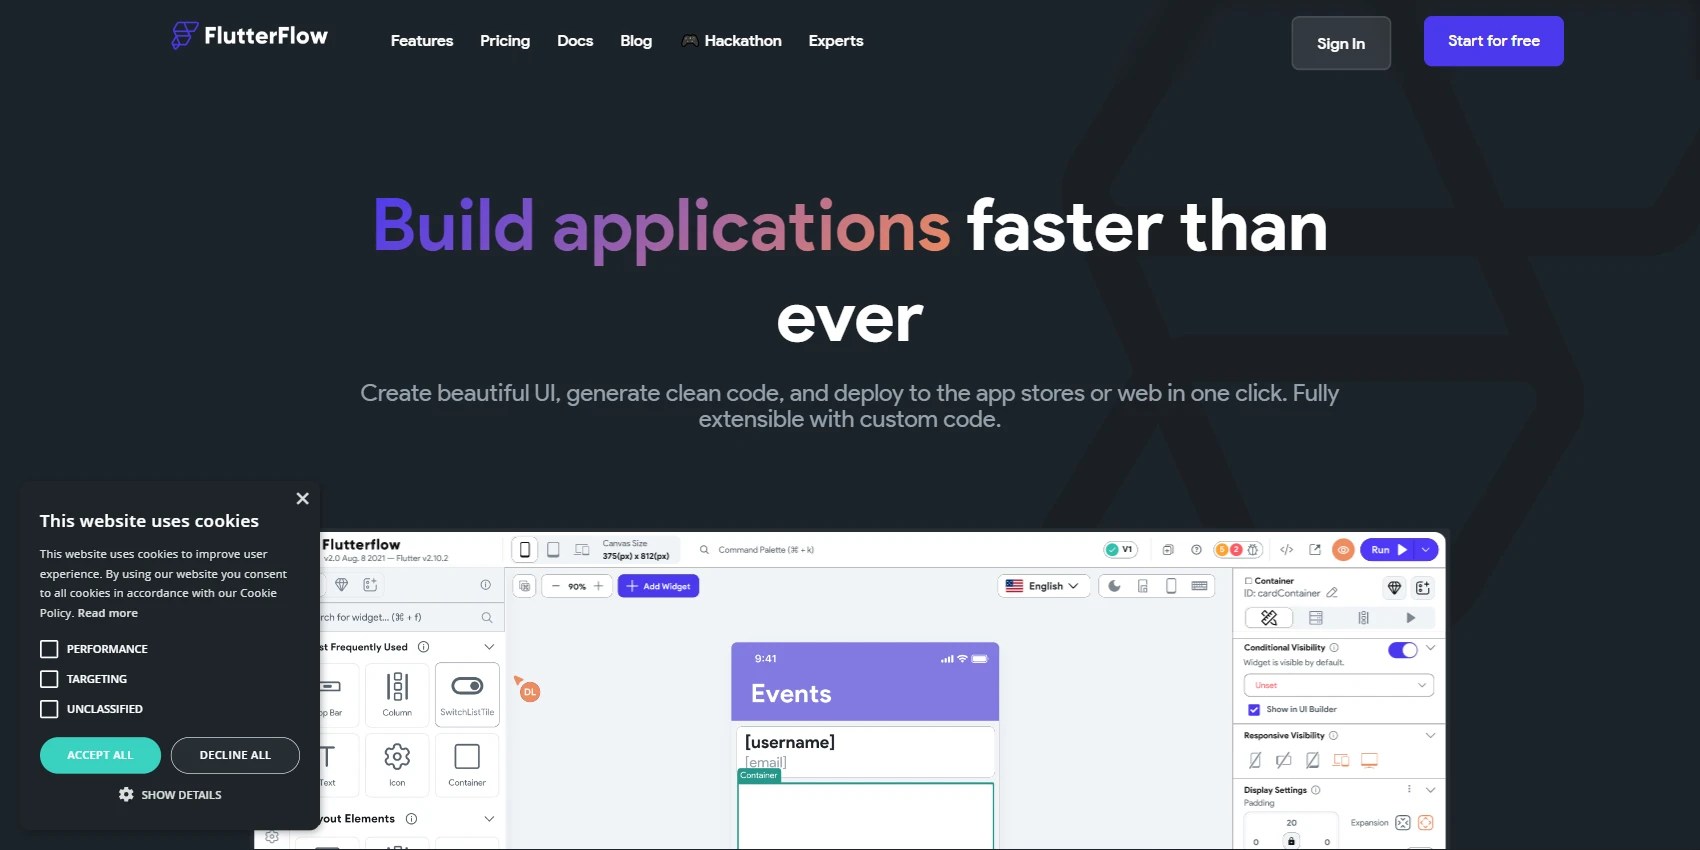This screenshot has height=850, width=1700.
Task: Toggle the keyboard preview icon
Action: (1199, 586)
